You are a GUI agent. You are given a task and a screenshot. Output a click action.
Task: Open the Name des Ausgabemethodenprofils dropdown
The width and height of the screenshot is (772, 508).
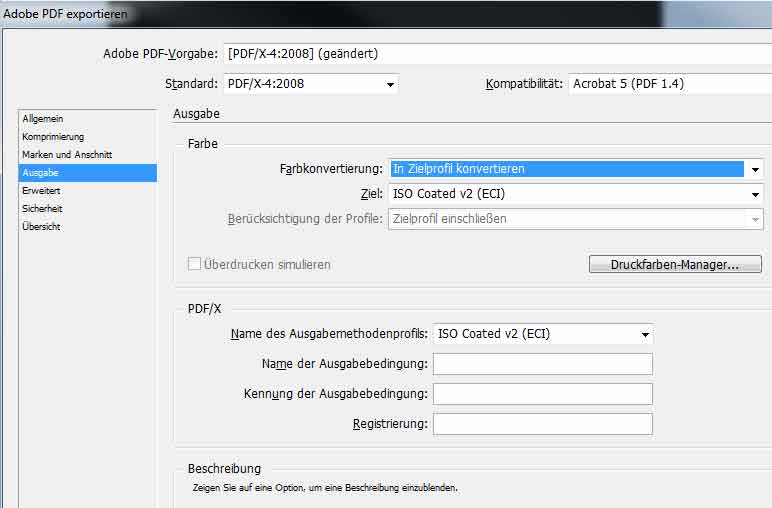543,334
